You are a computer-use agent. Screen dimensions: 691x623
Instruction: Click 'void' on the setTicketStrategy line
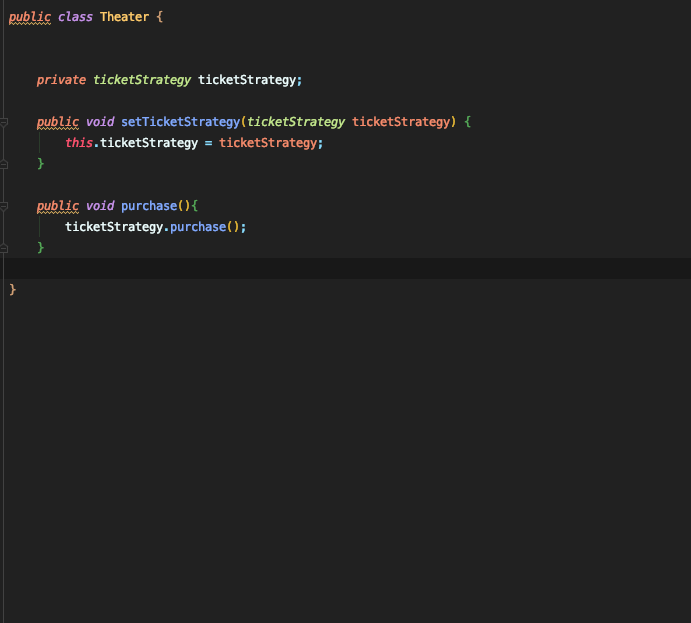100,122
